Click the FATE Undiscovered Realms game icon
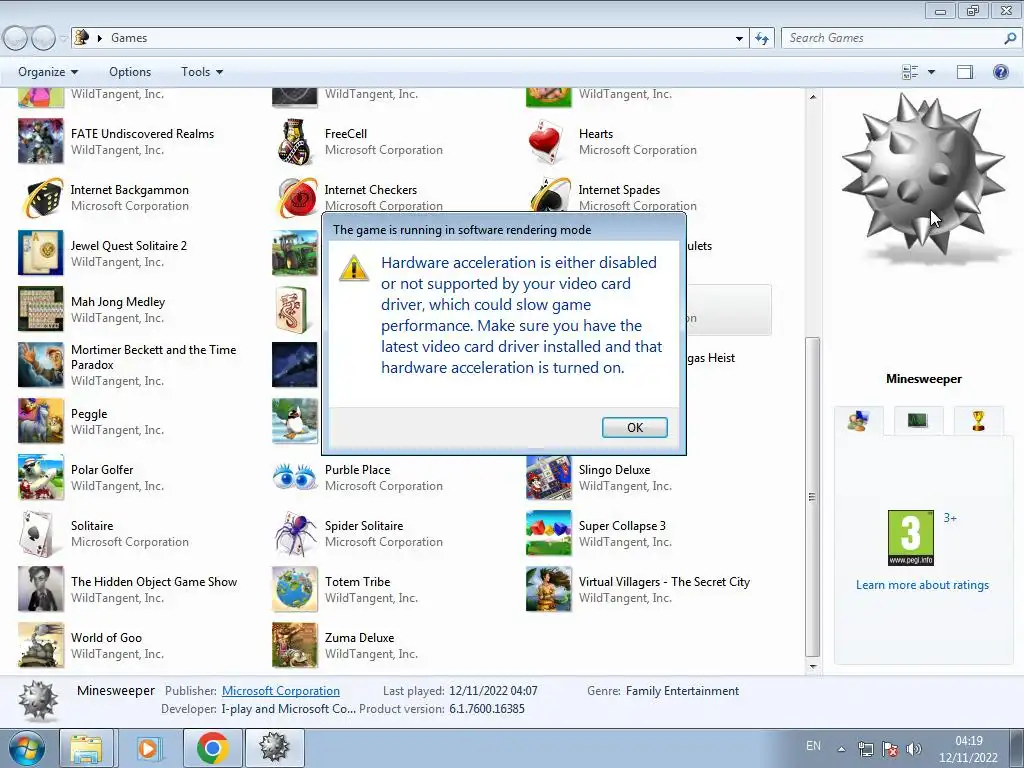The image size is (1024, 768). (40, 140)
